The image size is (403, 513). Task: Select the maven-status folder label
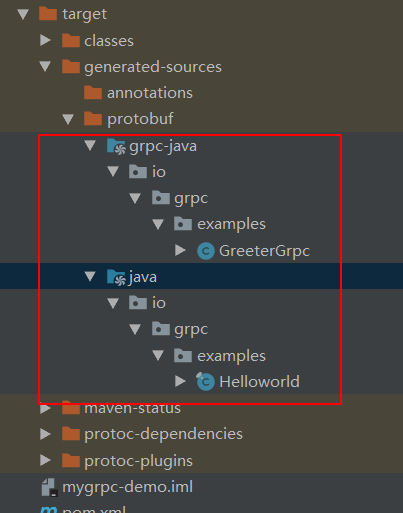click(x=133, y=409)
